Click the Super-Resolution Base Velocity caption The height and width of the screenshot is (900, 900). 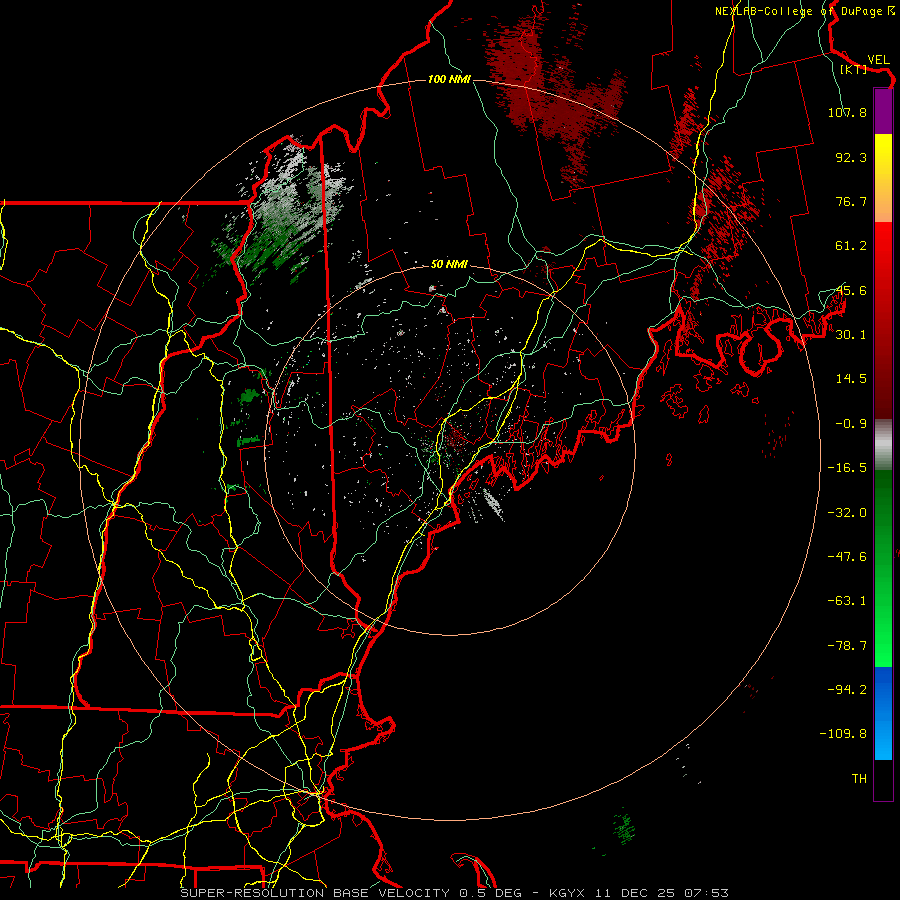[455, 893]
